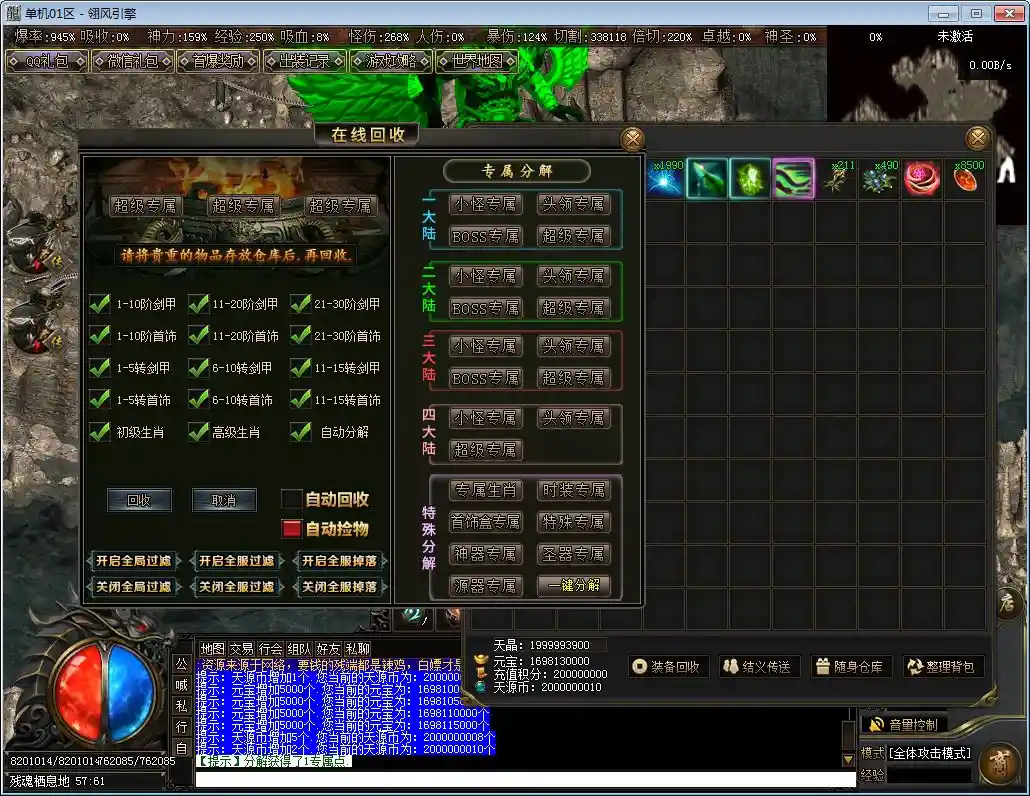Click 开启全局过滤 button
The image size is (1030, 796).
coord(134,561)
